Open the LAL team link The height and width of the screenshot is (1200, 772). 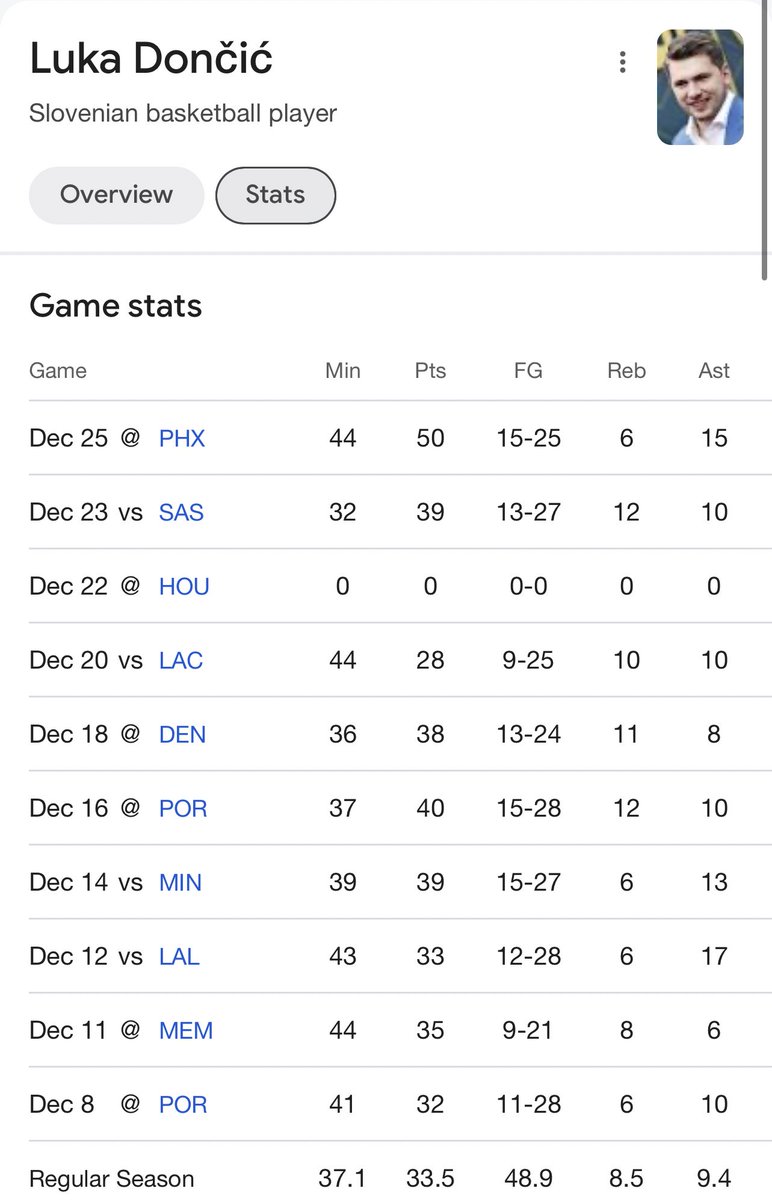click(179, 956)
